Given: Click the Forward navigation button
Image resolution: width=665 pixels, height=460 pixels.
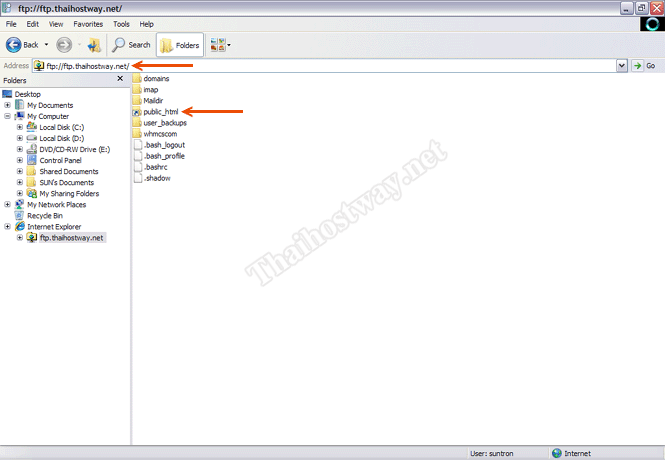Looking at the screenshot, I should pyautogui.click(x=64, y=45).
